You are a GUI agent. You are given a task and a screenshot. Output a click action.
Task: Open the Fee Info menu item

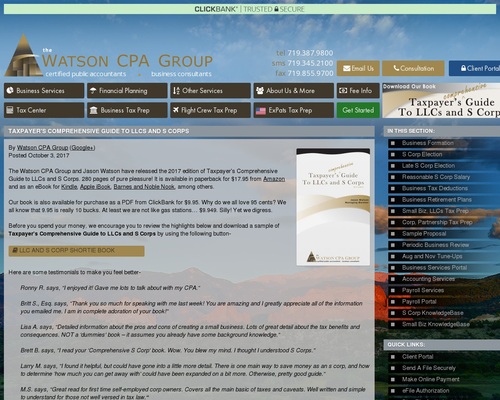(358, 91)
